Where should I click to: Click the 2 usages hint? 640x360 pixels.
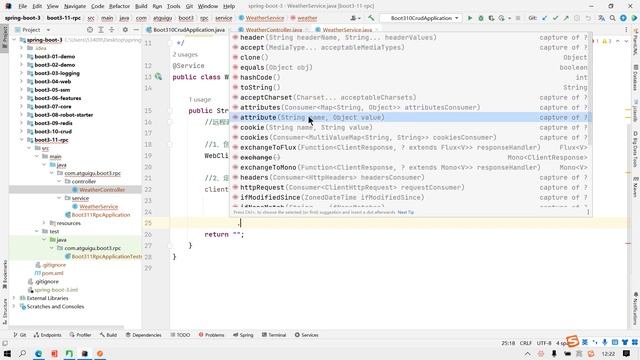(185, 54)
